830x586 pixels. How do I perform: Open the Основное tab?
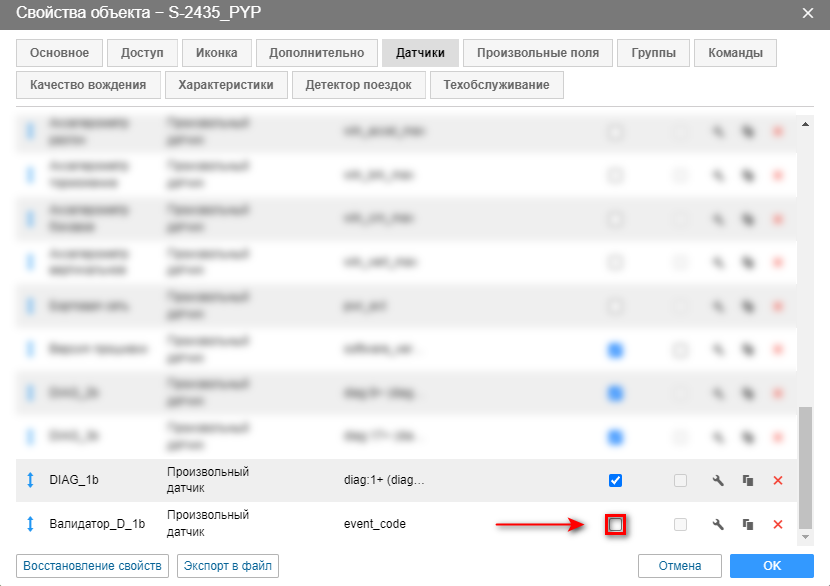pos(59,53)
